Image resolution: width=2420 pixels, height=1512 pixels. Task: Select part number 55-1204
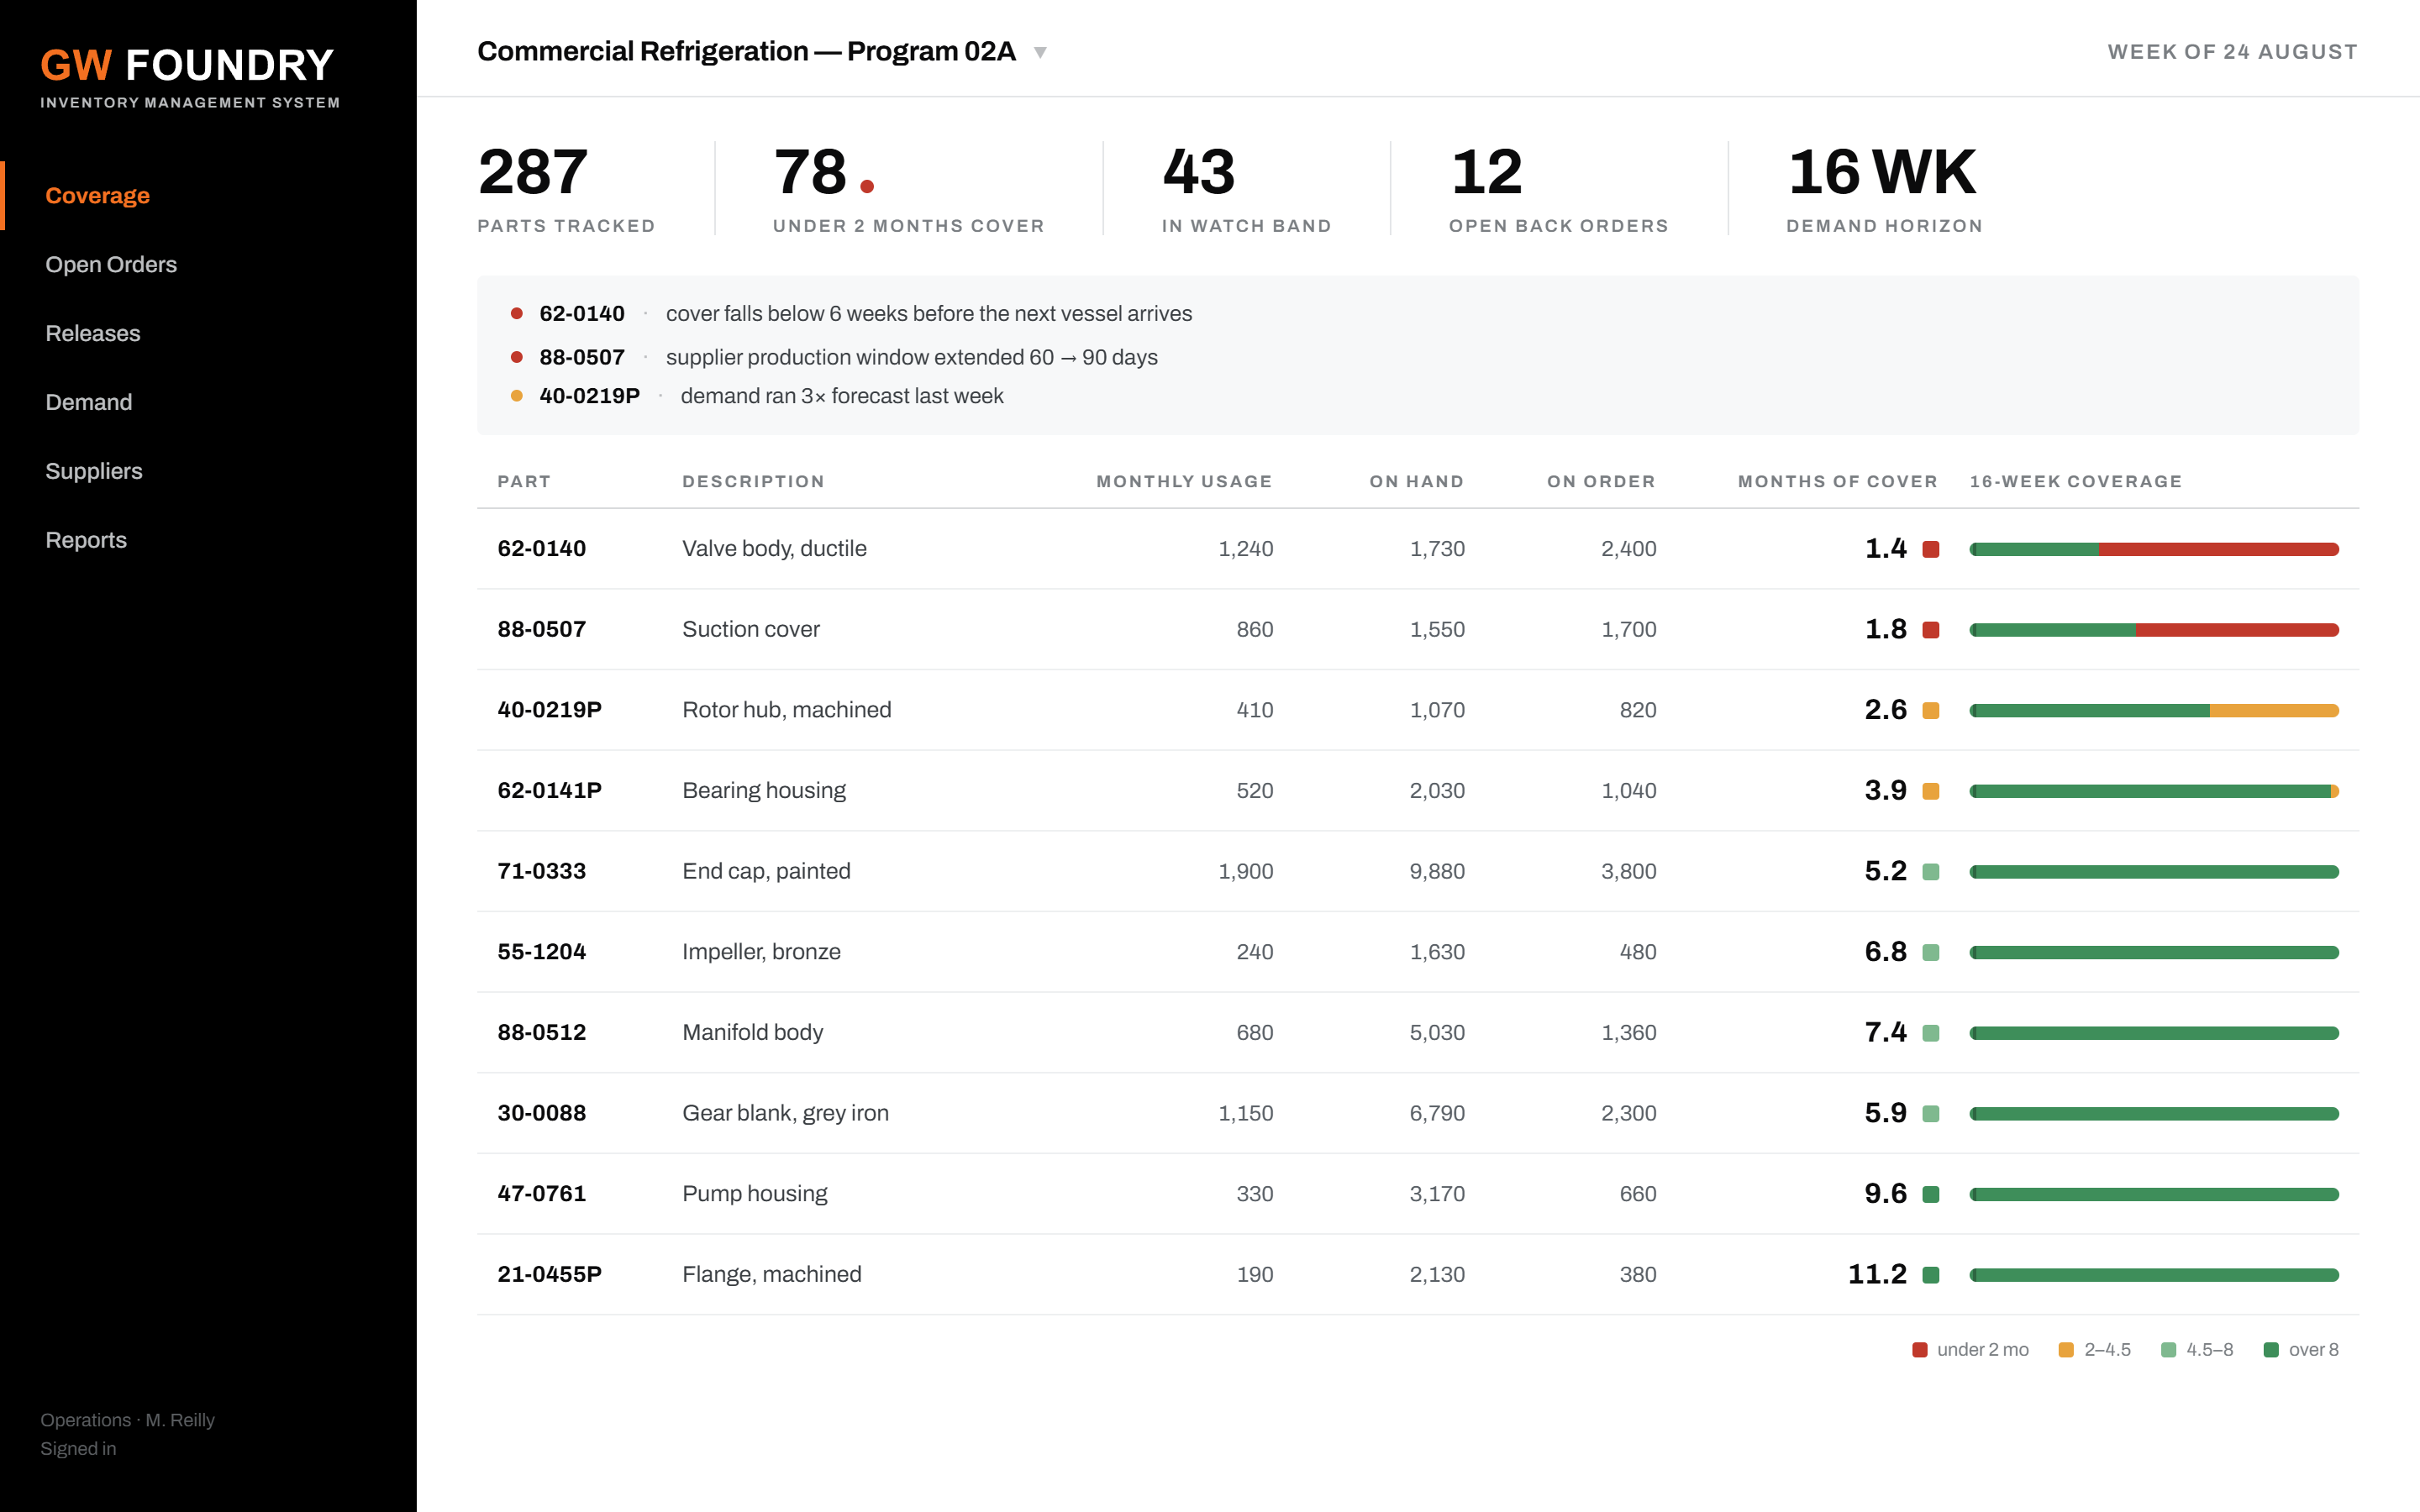click(541, 952)
